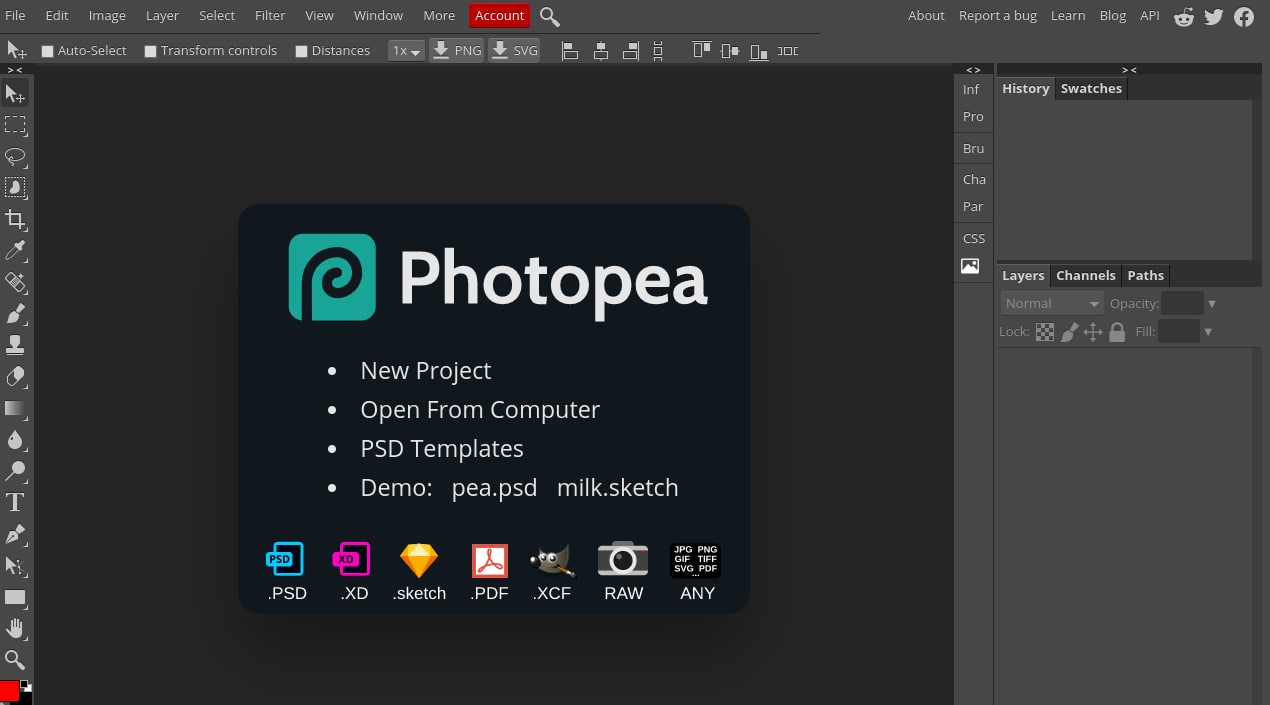Image resolution: width=1270 pixels, height=705 pixels.
Task: Open the Twitter icon link
Action: click(x=1214, y=16)
